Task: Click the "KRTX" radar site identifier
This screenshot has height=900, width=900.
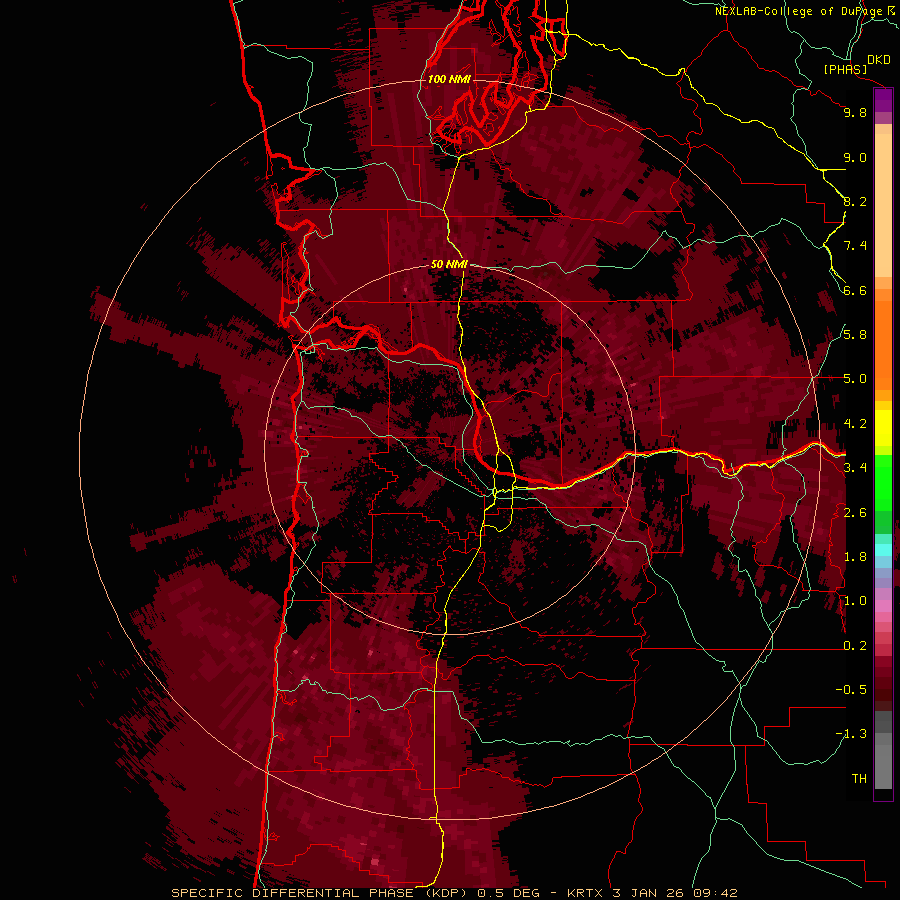Action: pos(585,893)
